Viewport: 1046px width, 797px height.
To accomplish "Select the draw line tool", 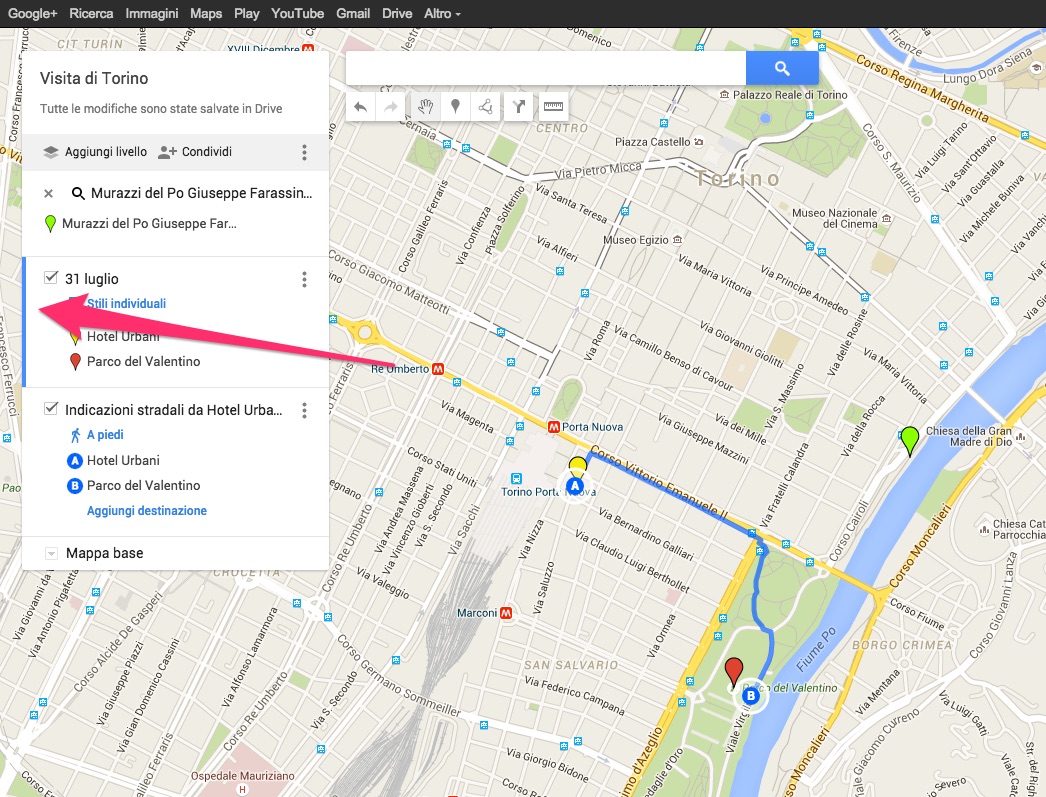I will (x=485, y=107).
